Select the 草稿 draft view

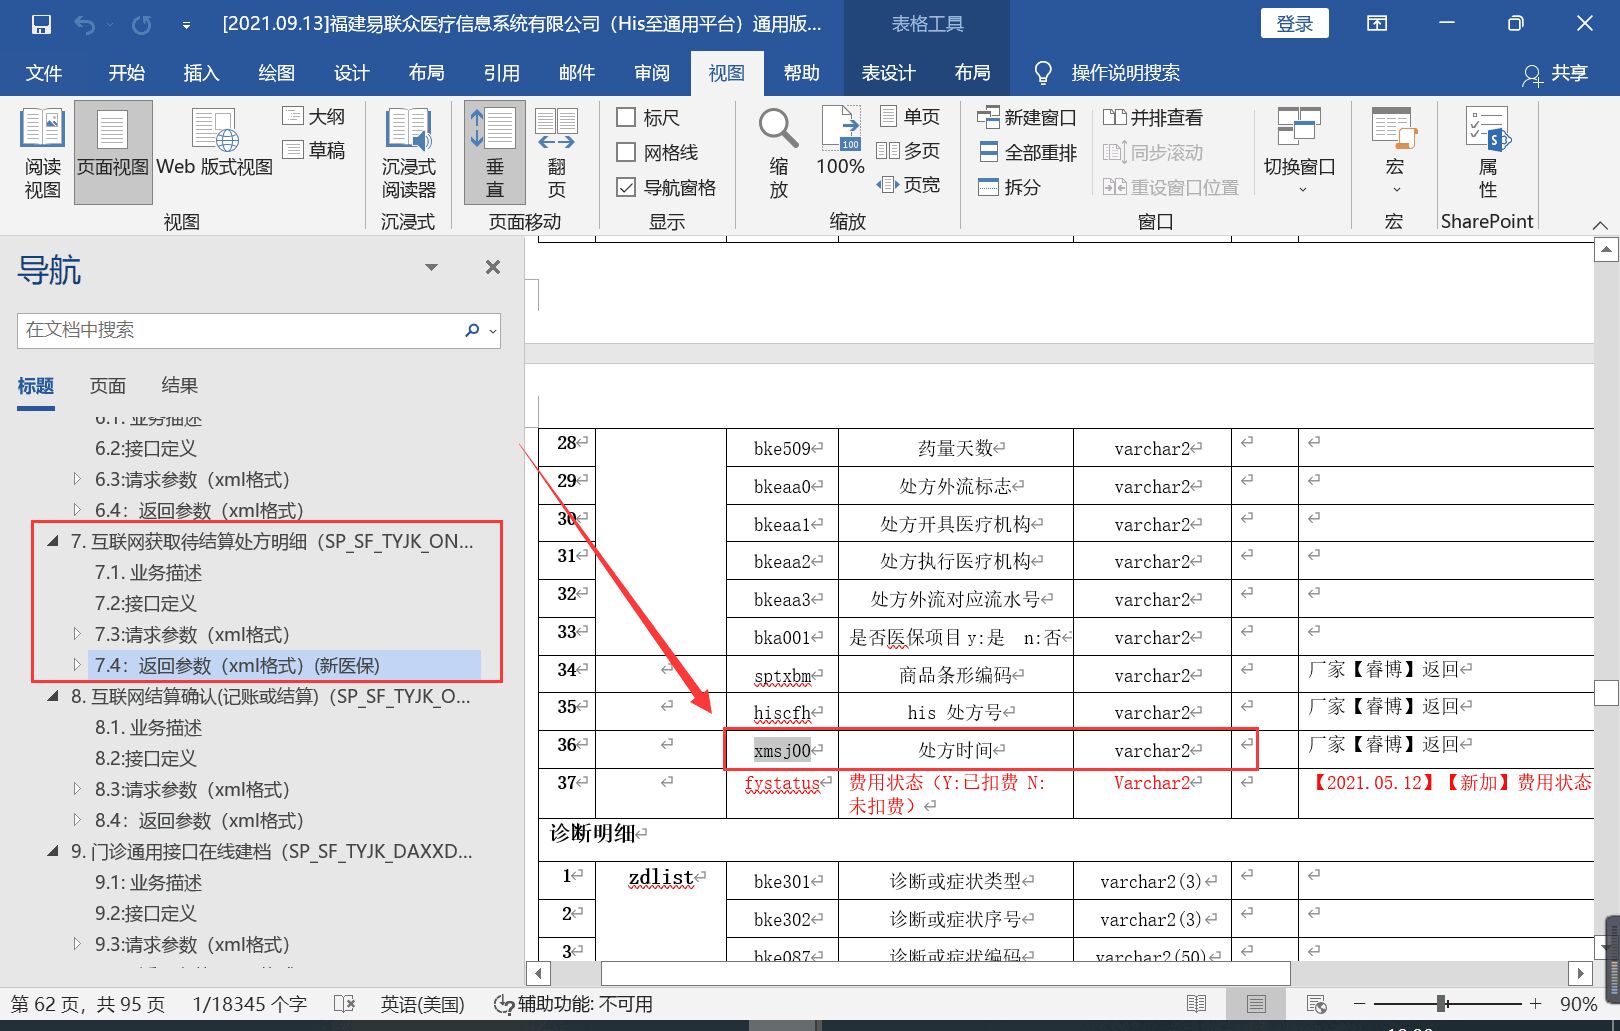[x=314, y=150]
